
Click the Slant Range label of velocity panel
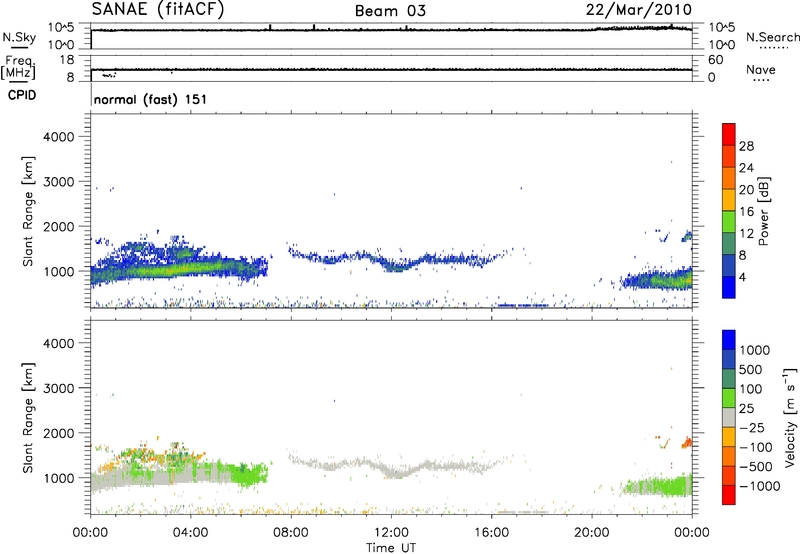[x=28, y=418]
